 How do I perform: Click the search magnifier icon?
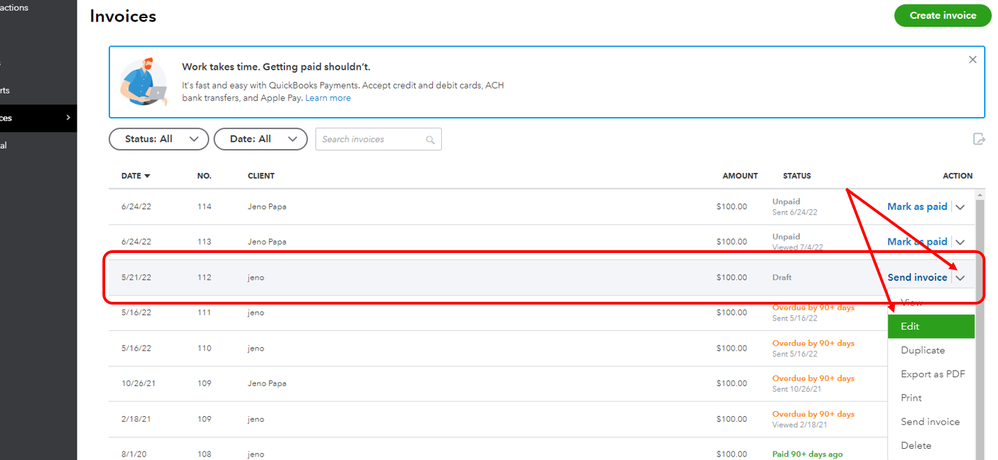coord(430,140)
